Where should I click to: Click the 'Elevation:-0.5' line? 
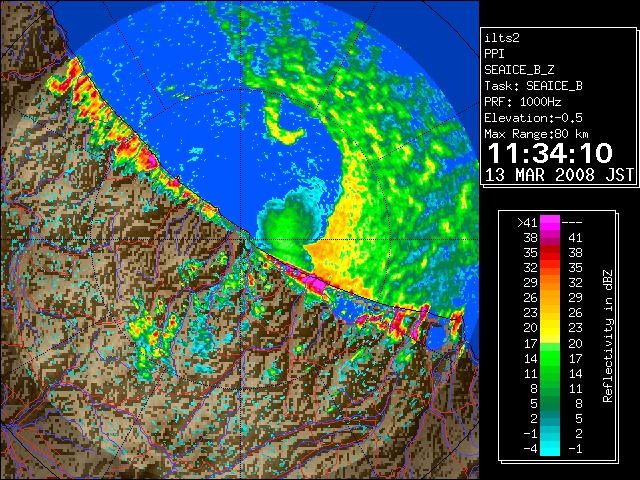pos(533,118)
